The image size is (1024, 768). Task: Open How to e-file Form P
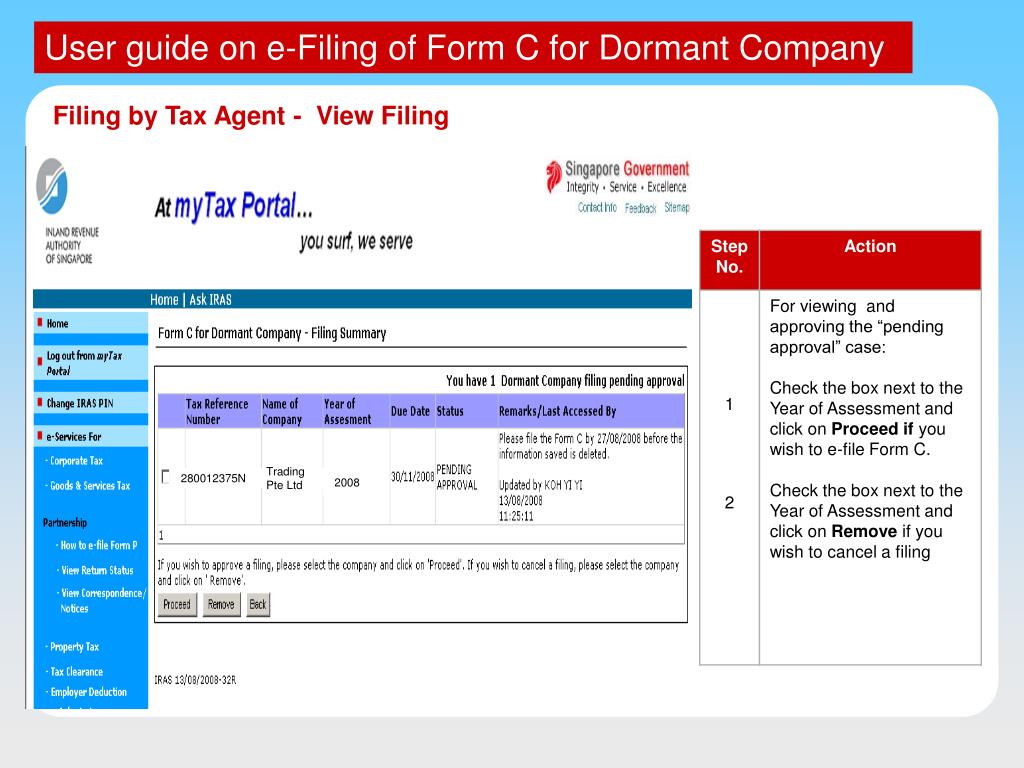(x=97, y=545)
